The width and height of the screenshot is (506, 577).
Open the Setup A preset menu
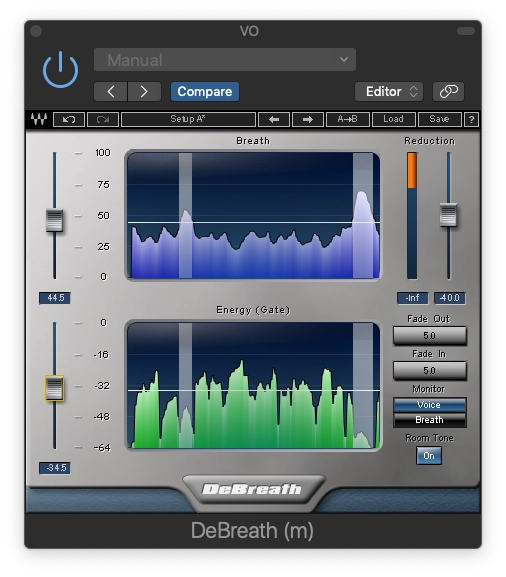(x=188, y=120)
